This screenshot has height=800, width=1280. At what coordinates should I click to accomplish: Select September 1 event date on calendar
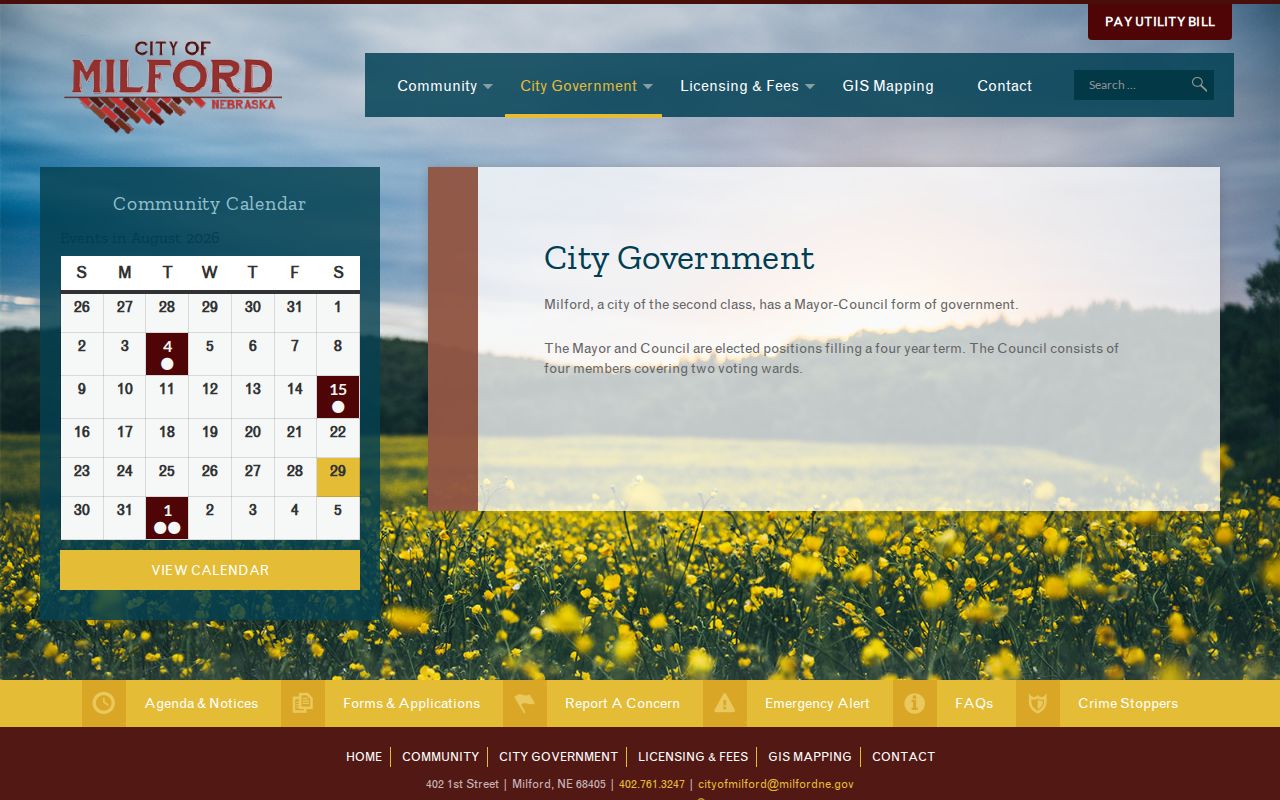(x=167, y=518)
